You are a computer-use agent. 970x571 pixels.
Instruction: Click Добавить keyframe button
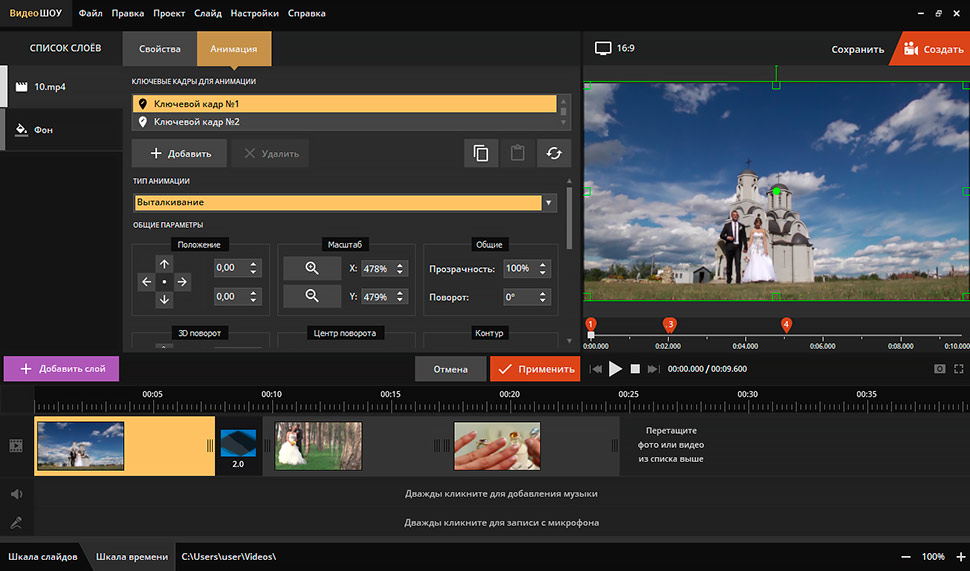point(179,153)
